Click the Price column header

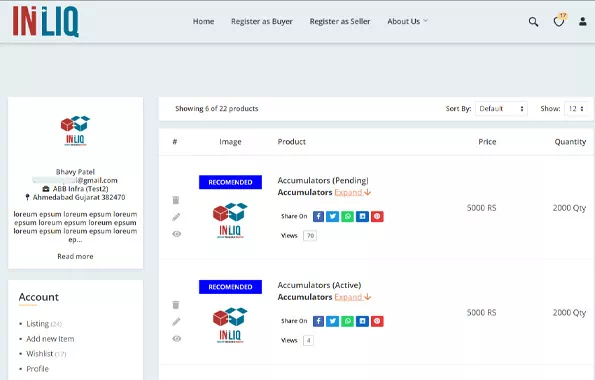[x=487, y=142]
